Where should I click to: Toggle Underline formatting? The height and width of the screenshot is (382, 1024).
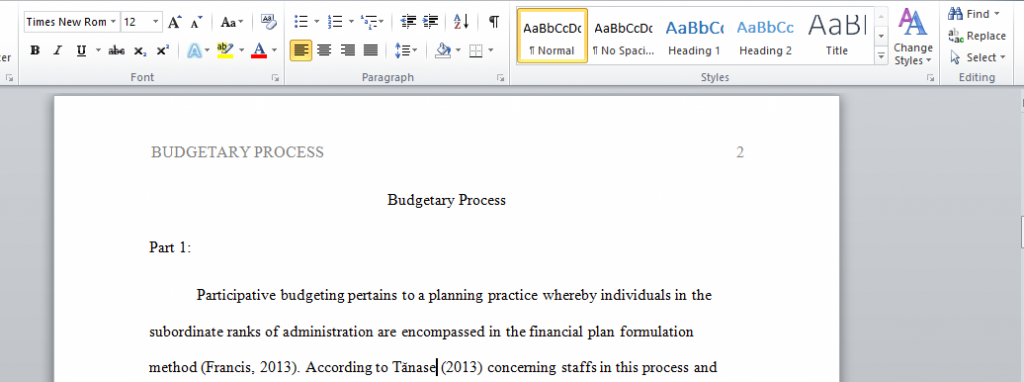pos(81,50)
